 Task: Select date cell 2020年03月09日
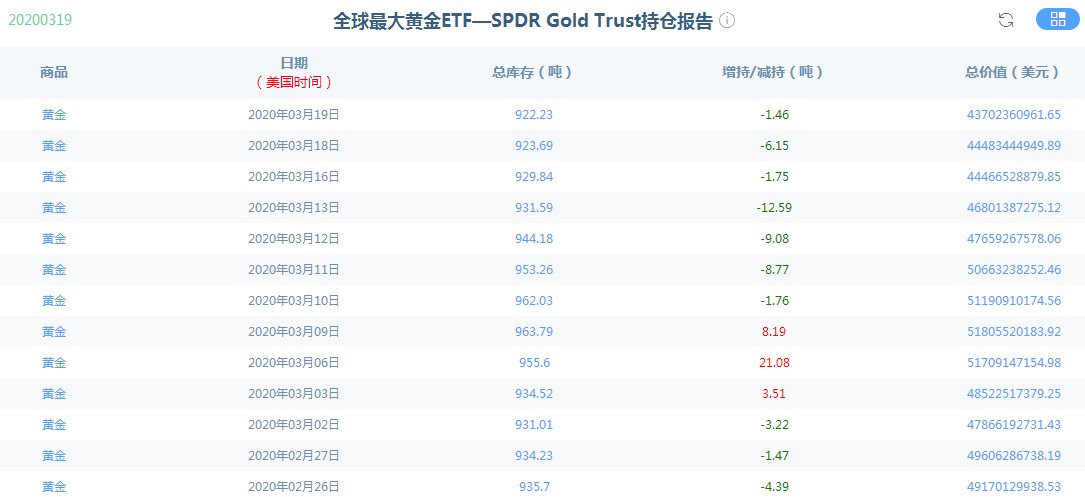click(x=294, y=332)
